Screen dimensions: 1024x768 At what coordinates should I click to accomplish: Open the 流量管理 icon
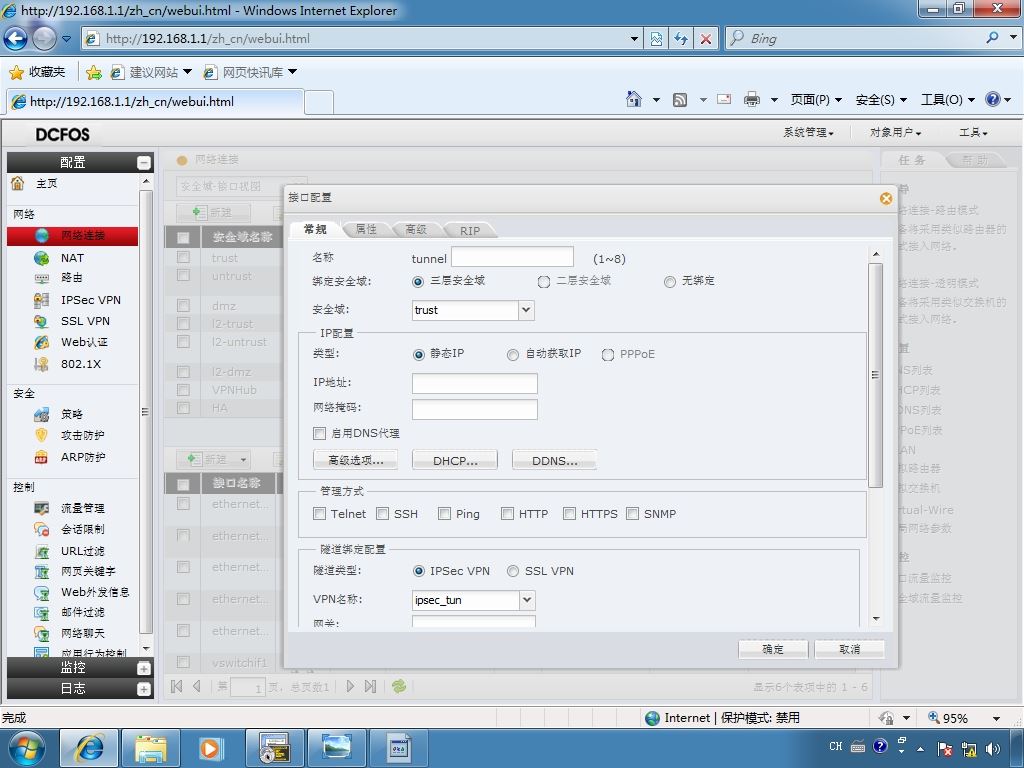[41, 508]
